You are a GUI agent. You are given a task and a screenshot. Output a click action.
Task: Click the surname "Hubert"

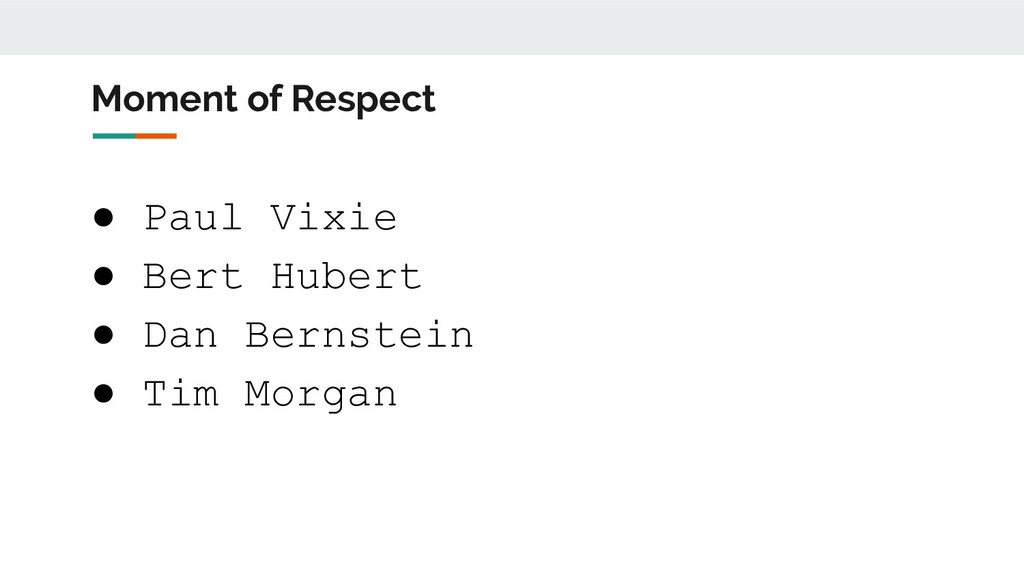[346, 276]
